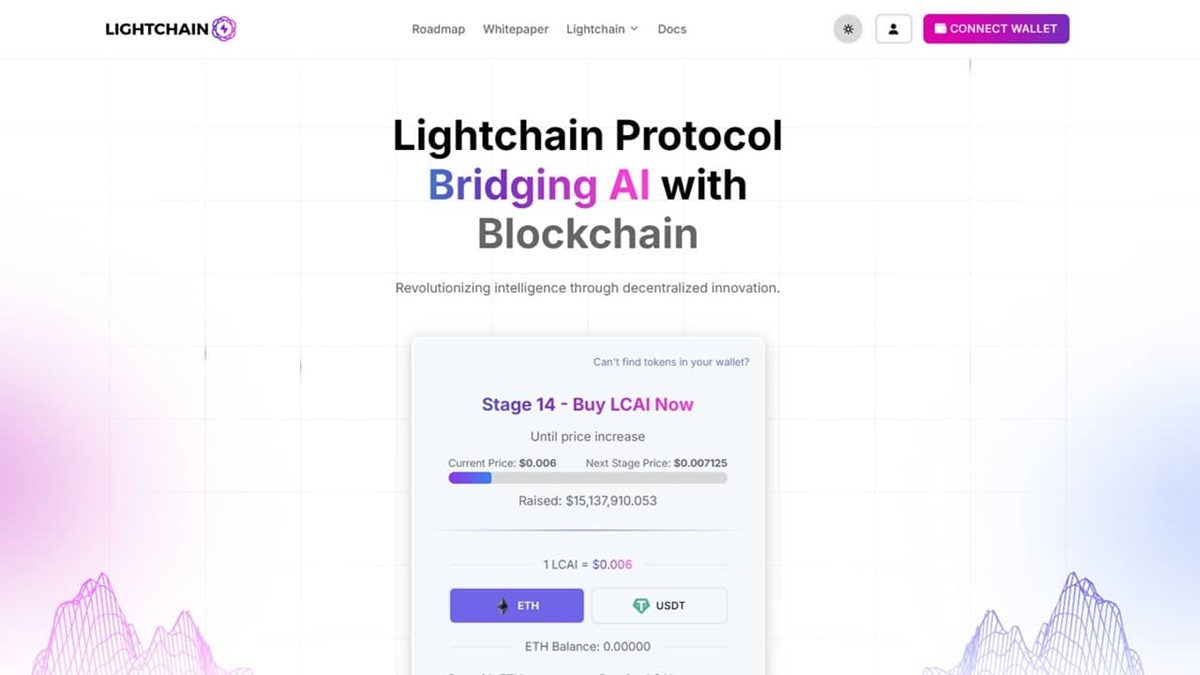This screenshot has height=675, width=1200.
Task: Switch payment to USDT
Action: 660,605
